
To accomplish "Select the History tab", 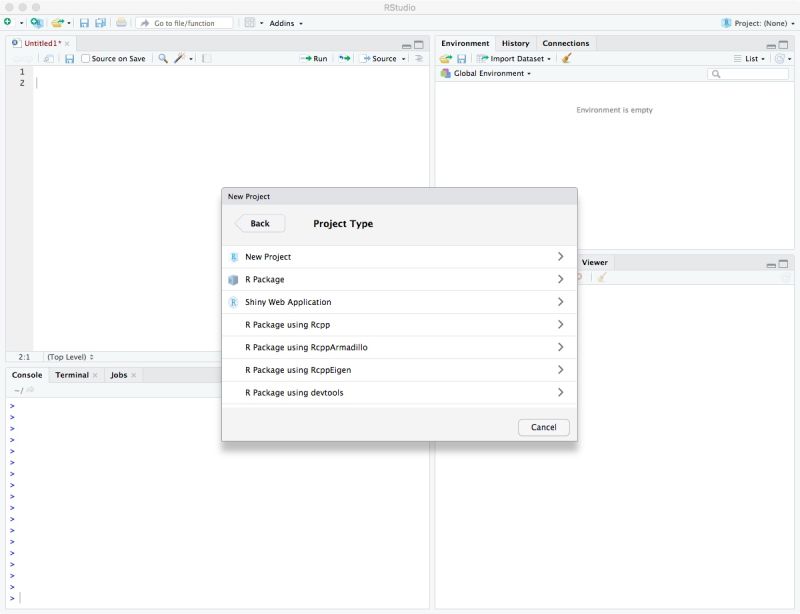I will [x=515, y=43].
